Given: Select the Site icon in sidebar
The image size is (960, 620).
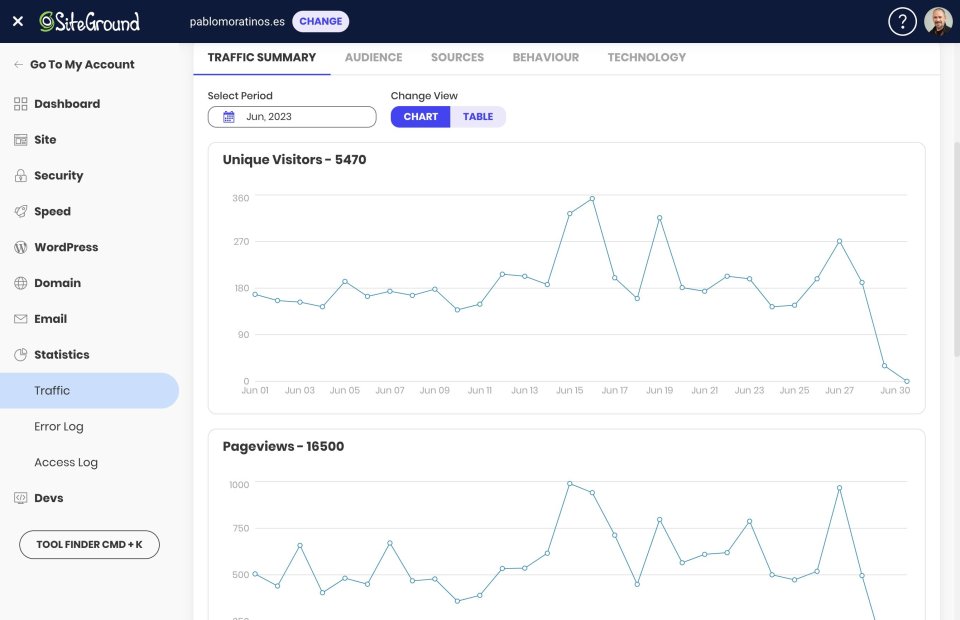Looking at the screenshot, I should click(x=21, y=140).
